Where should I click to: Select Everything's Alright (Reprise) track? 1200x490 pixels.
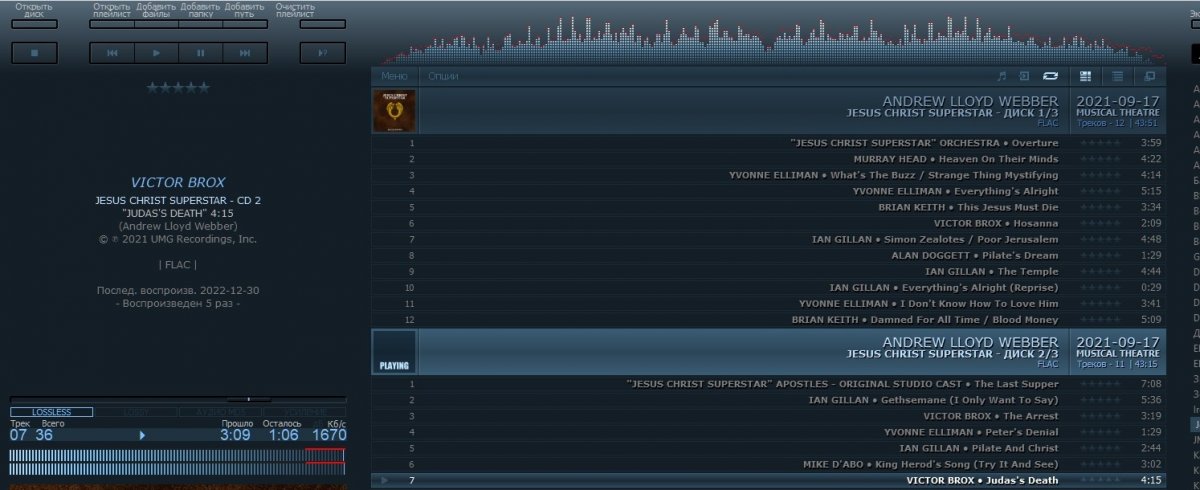[768, 287]
